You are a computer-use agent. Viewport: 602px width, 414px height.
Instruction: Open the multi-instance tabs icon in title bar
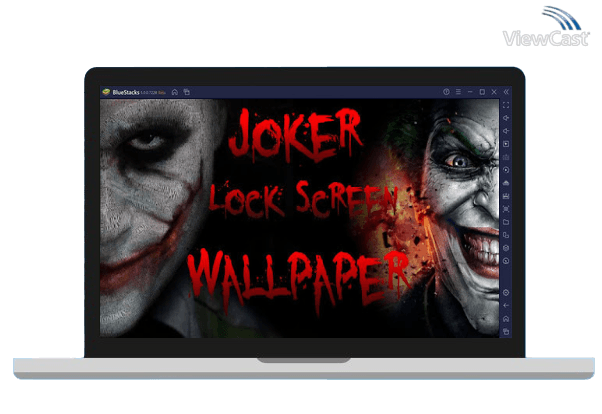[x=187, y=92]
